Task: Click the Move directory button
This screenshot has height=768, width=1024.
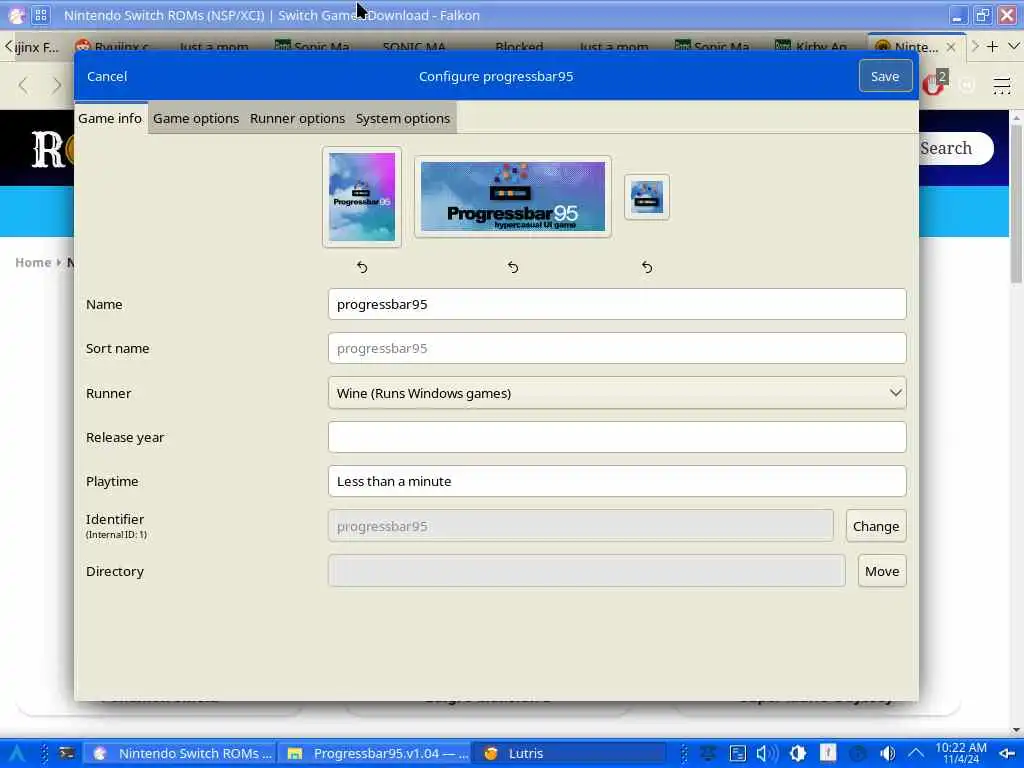Action: pyautogui.click(x=882, y=571)
